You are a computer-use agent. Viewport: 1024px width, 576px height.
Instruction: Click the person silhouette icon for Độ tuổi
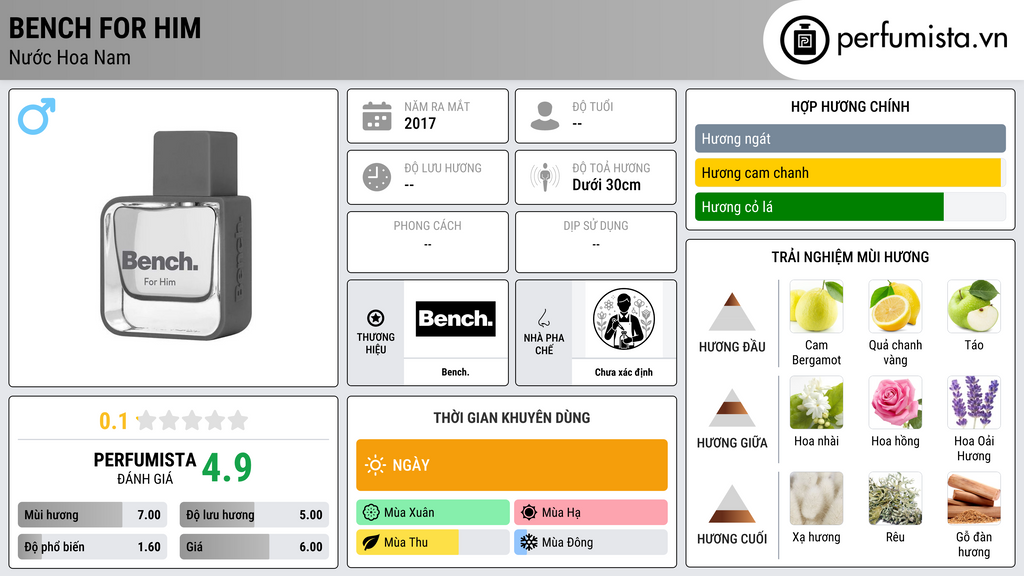[x=545, y=116]
